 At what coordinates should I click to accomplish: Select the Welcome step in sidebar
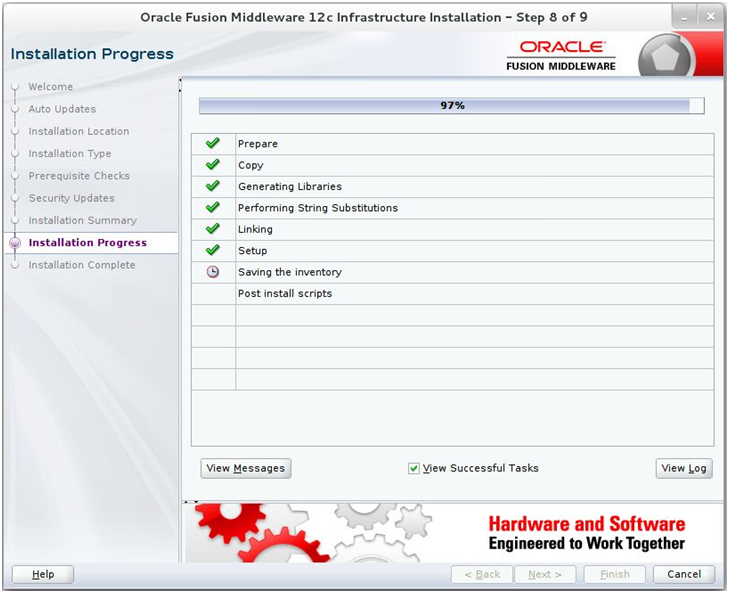[x=50, y=87]
